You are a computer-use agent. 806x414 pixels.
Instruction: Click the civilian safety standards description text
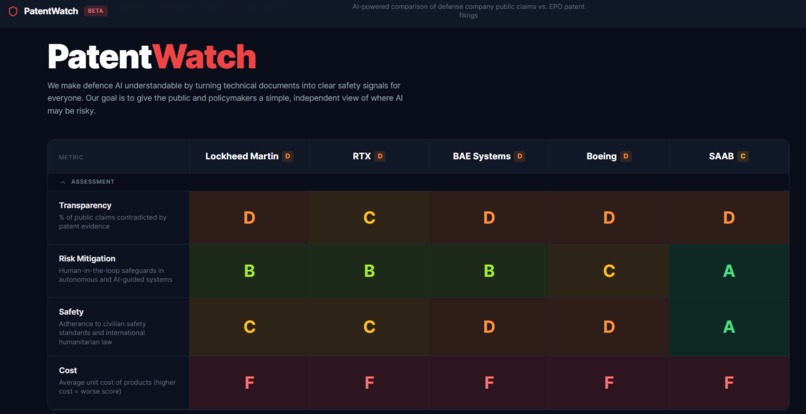[x=102, y=333]
